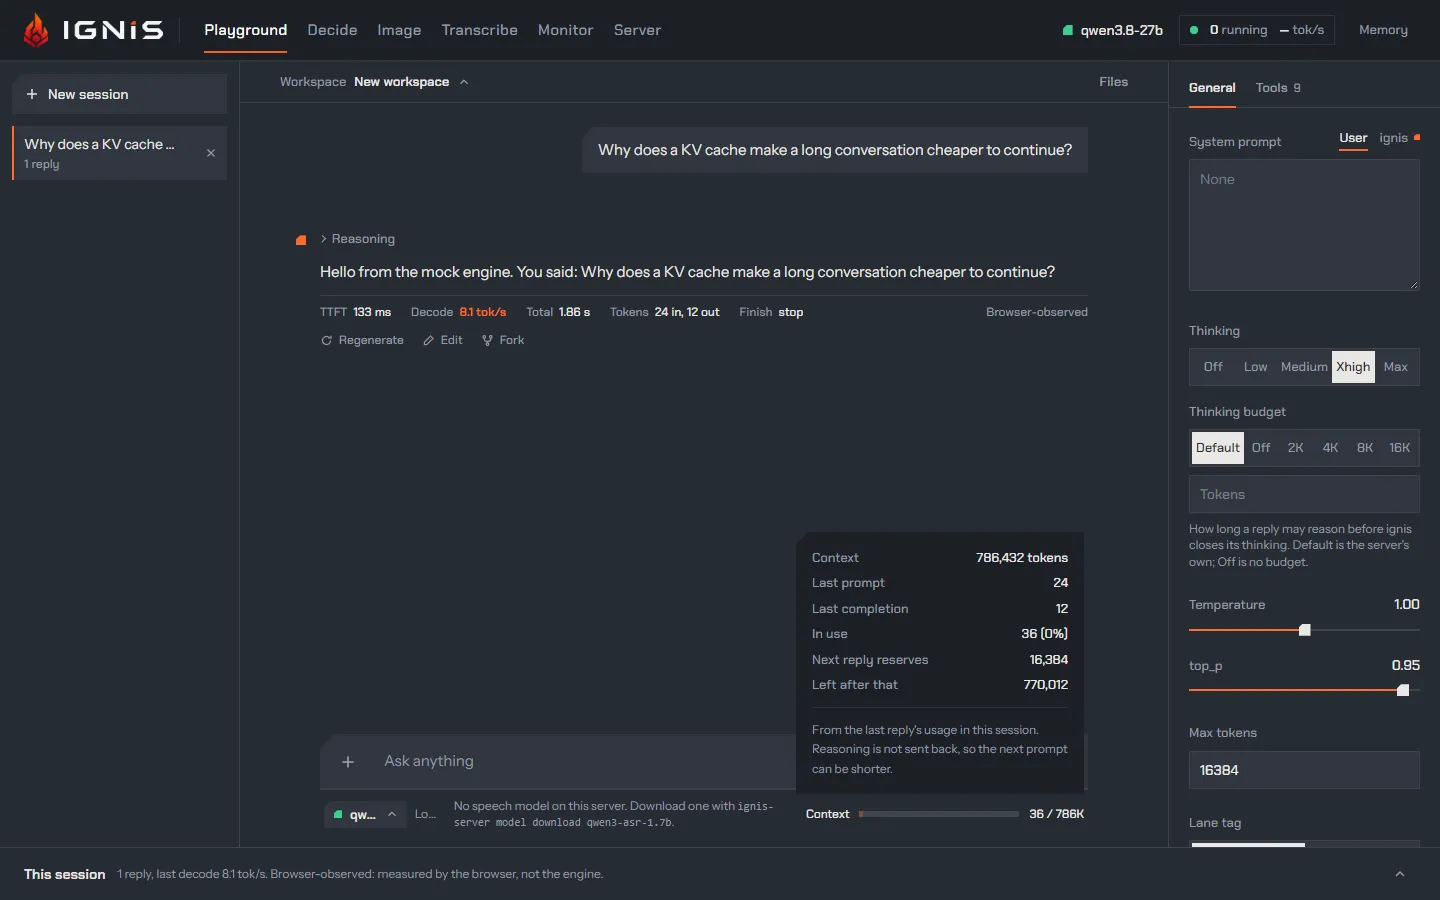The width and height of the screenshot is (1440, 900).
Task: Click the System prompt text area
Action: point(1304,225)
